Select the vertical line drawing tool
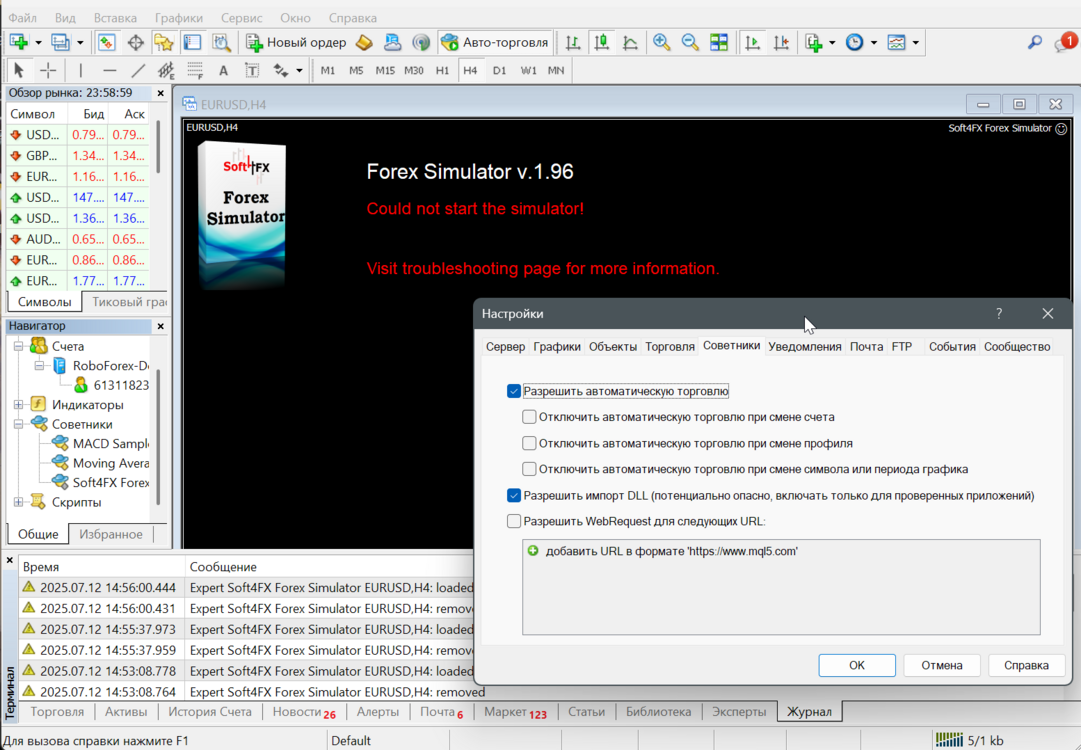This screenshot has width=1081, height=750. [81, 70]
